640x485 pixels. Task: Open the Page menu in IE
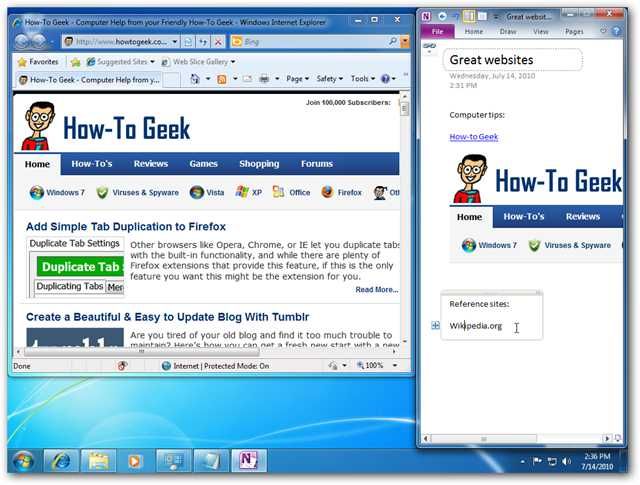pos(297,79)
